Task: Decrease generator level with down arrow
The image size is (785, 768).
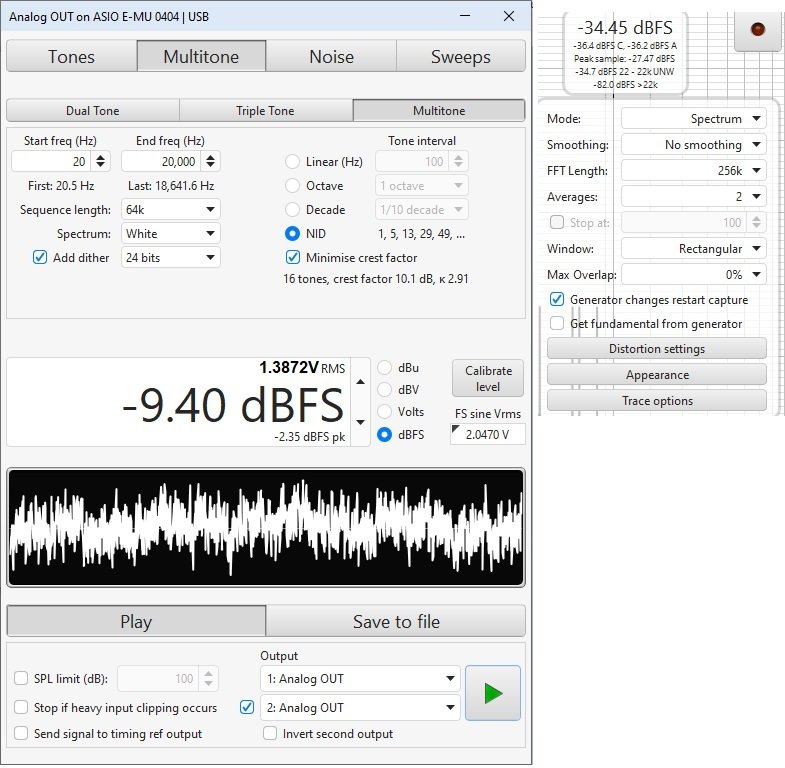Action: pyautogui.click(x=360, y=422)
